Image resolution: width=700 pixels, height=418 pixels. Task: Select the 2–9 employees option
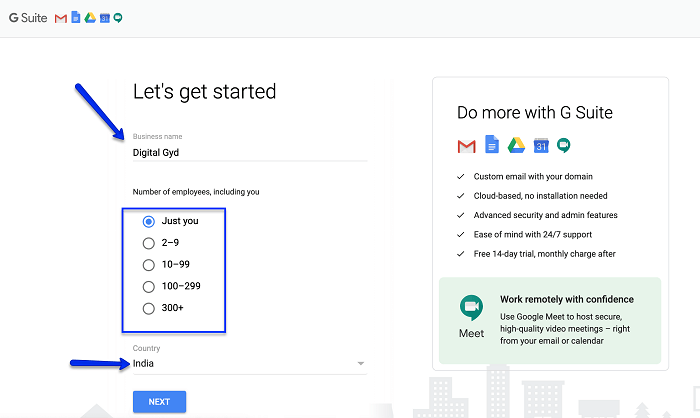[x=149, y=243]
